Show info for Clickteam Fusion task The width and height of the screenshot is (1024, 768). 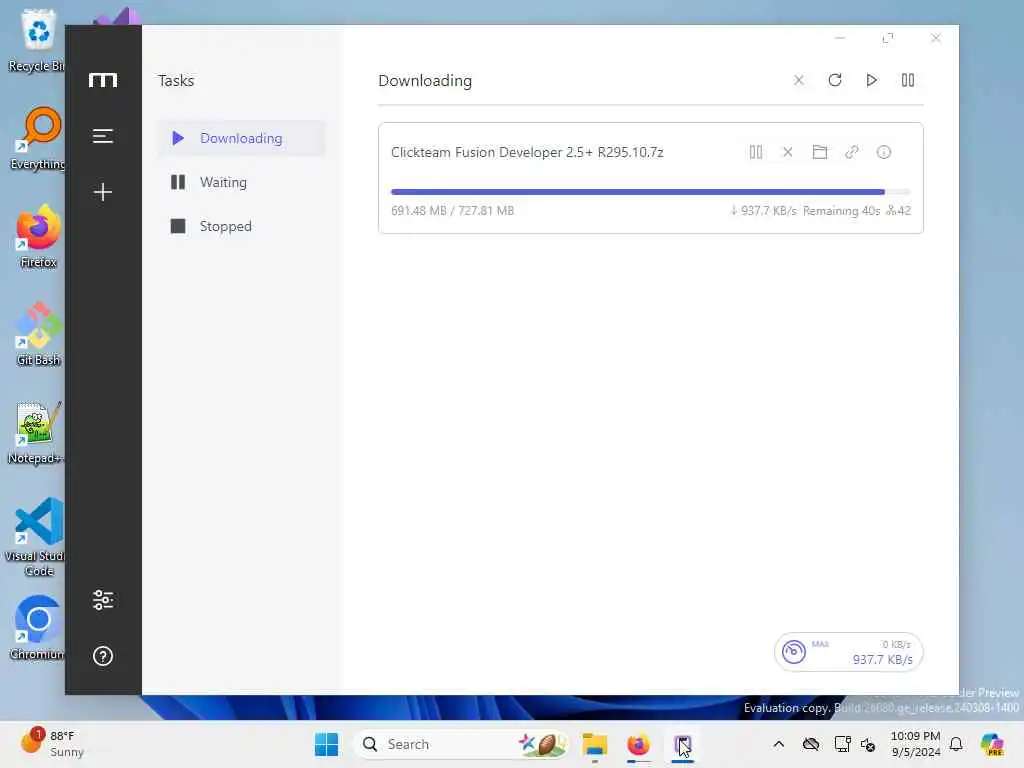tap(884, 152)
